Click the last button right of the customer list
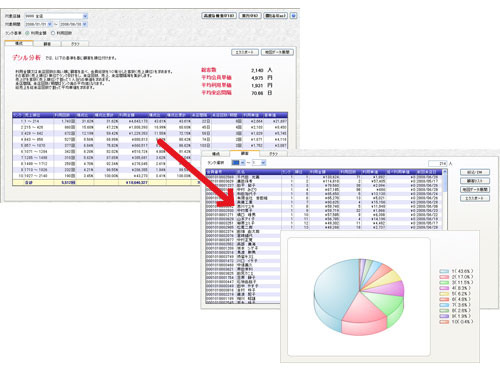Viewport: 500px width, 370px height. click(475, 198)
